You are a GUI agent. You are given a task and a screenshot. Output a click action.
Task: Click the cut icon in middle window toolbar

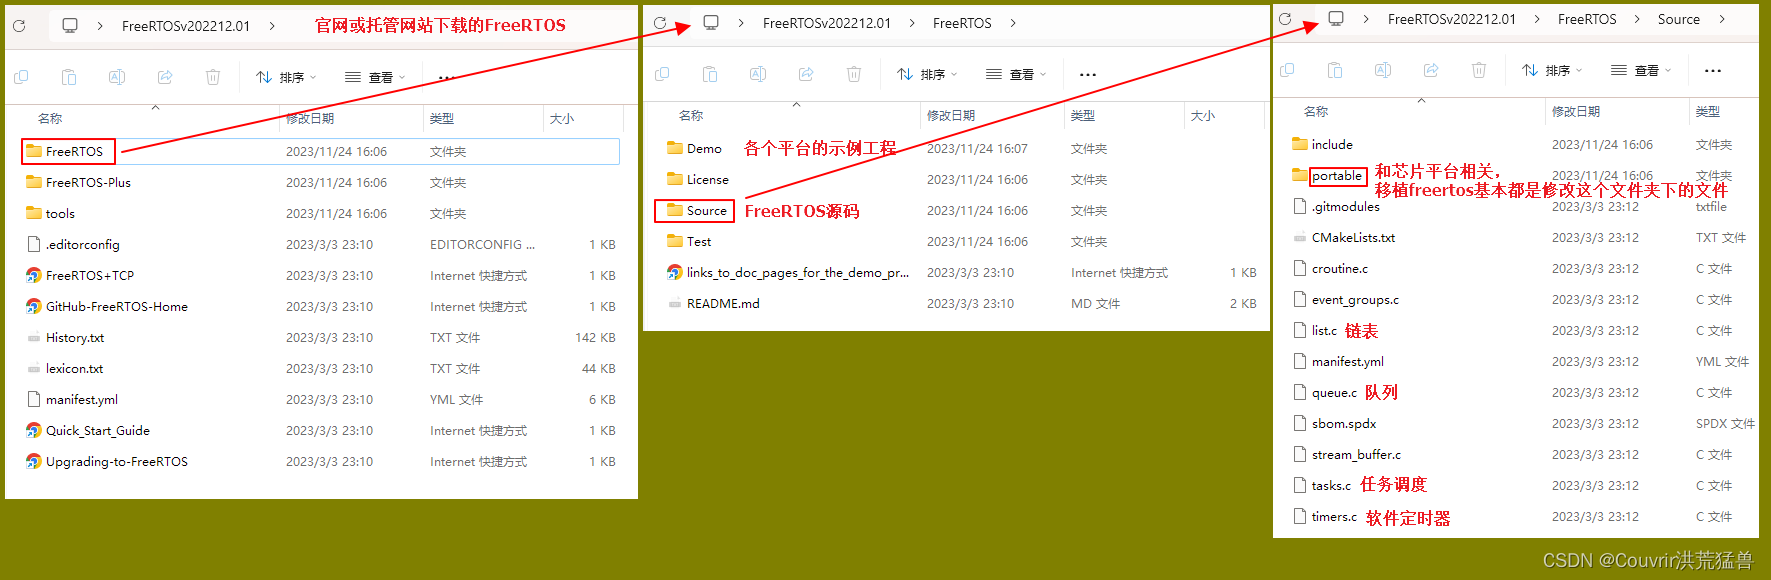(662, 74)
